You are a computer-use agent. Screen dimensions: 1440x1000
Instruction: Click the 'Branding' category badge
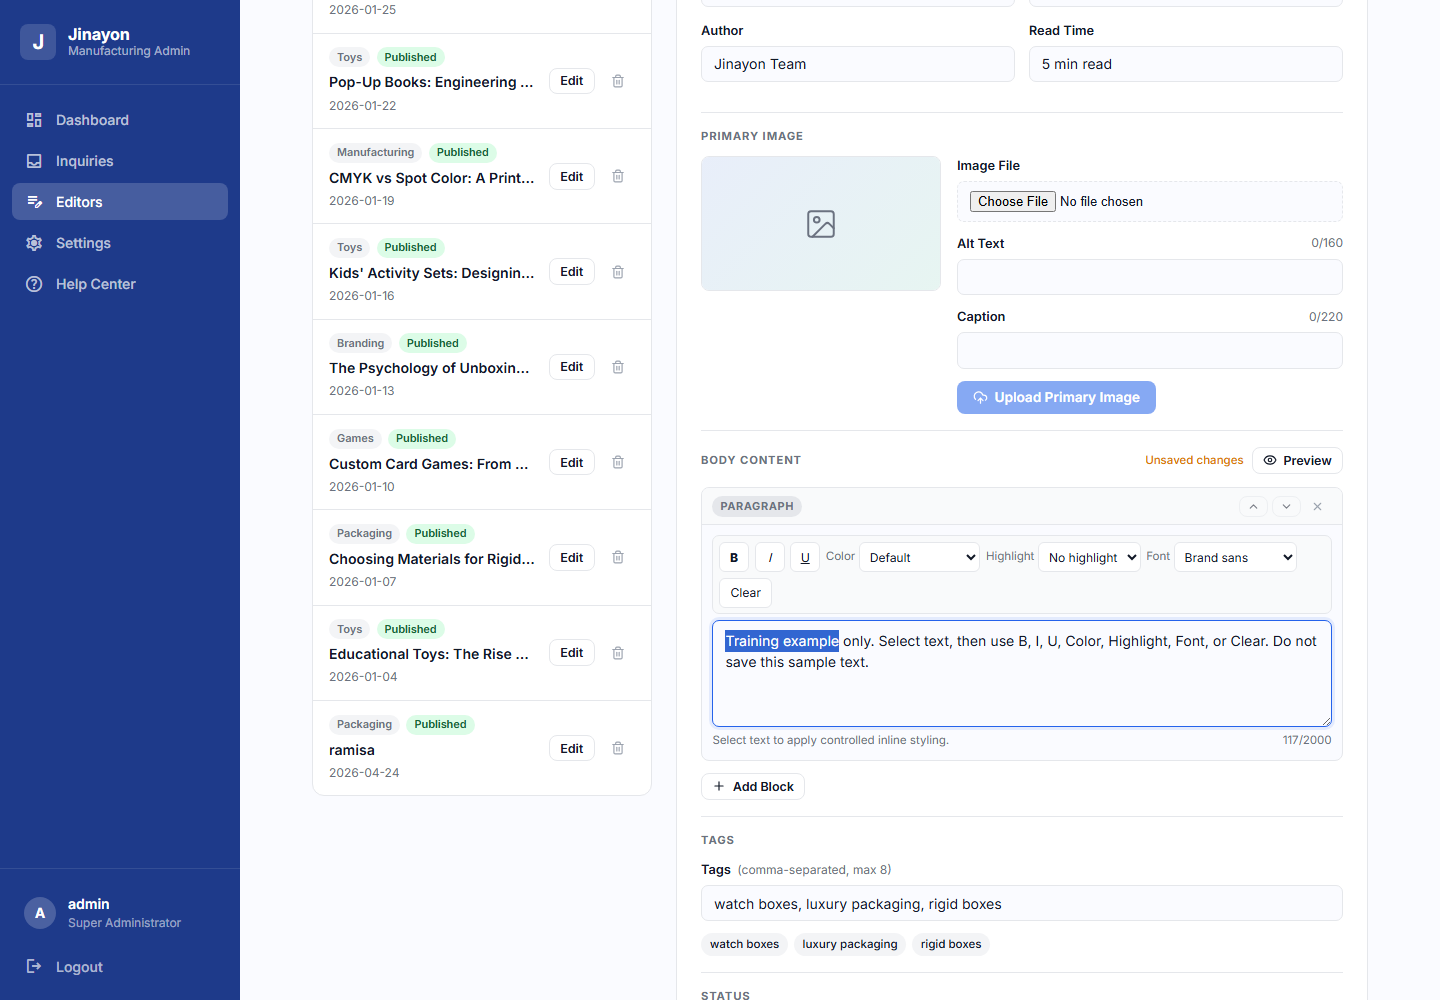pyautogui.click(x=360, y=343)
